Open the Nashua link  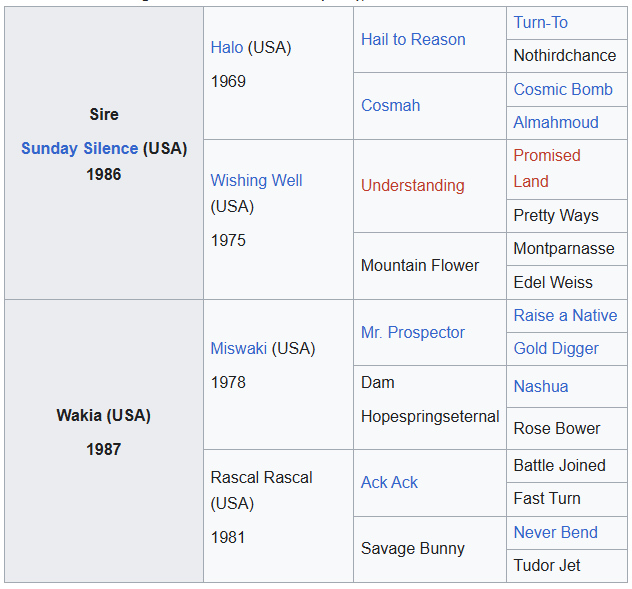(x=541, y=387)
